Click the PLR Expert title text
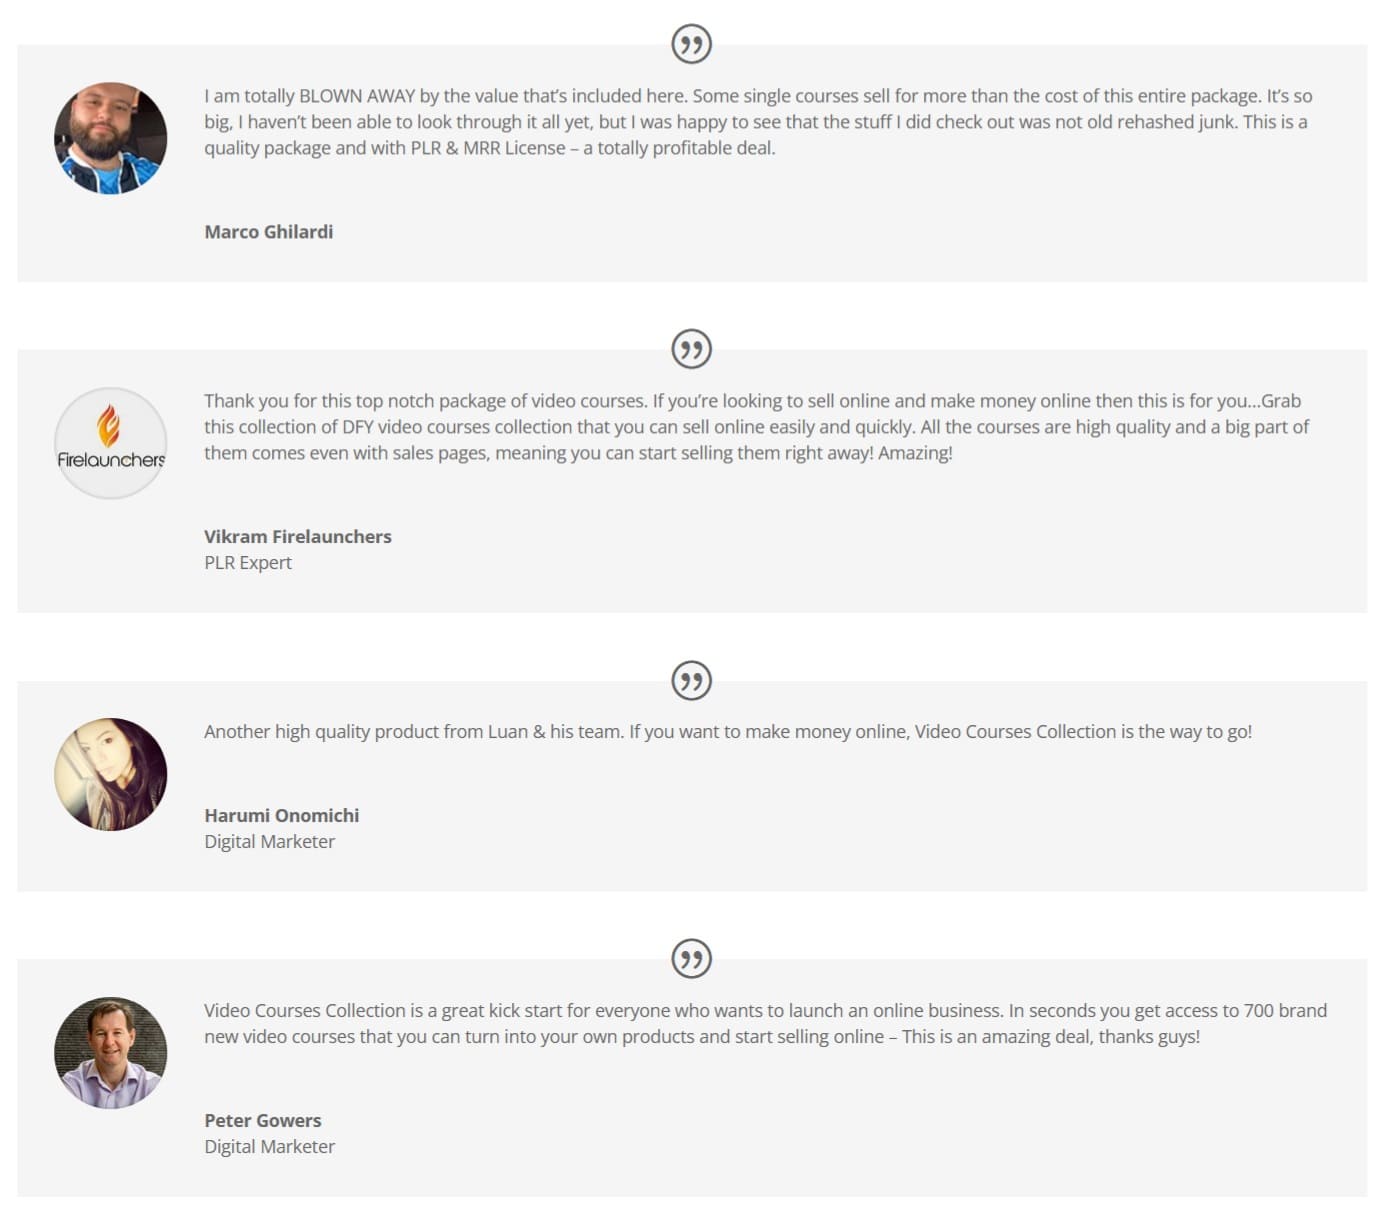1375x1213 pixels. [x=248, y=563]
